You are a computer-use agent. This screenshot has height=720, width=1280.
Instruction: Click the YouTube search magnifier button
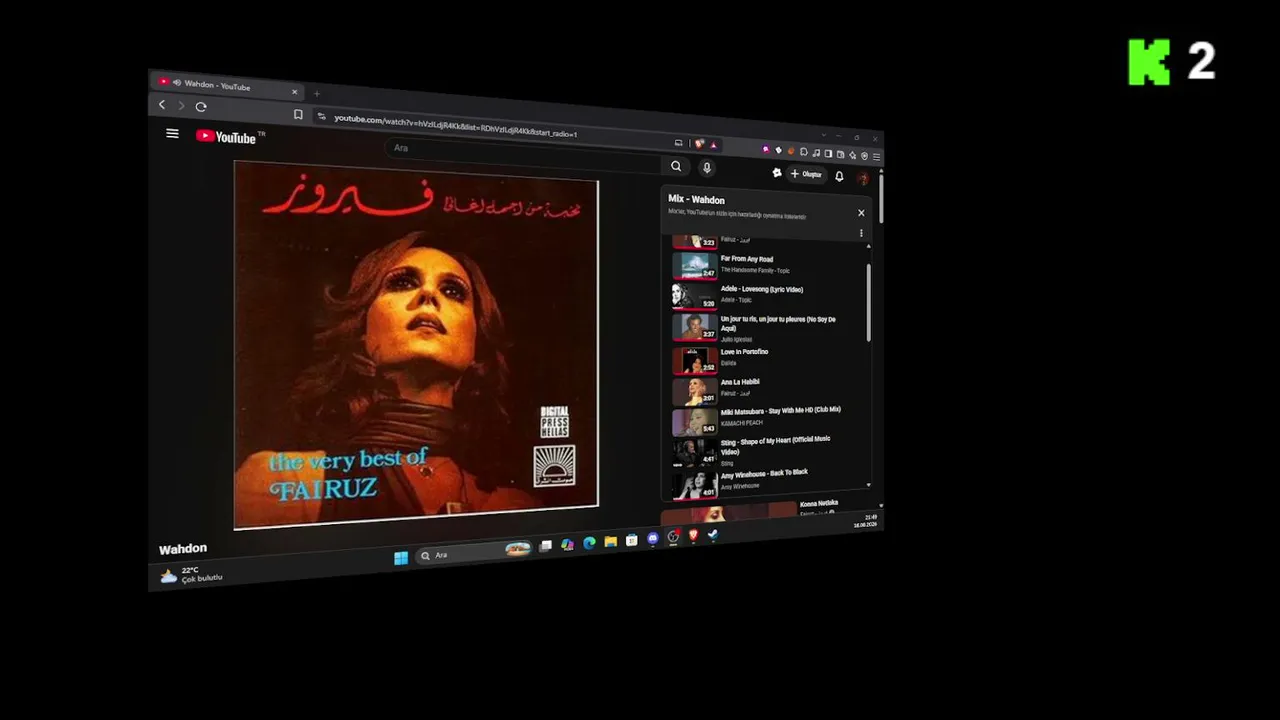tap(676, 167)
